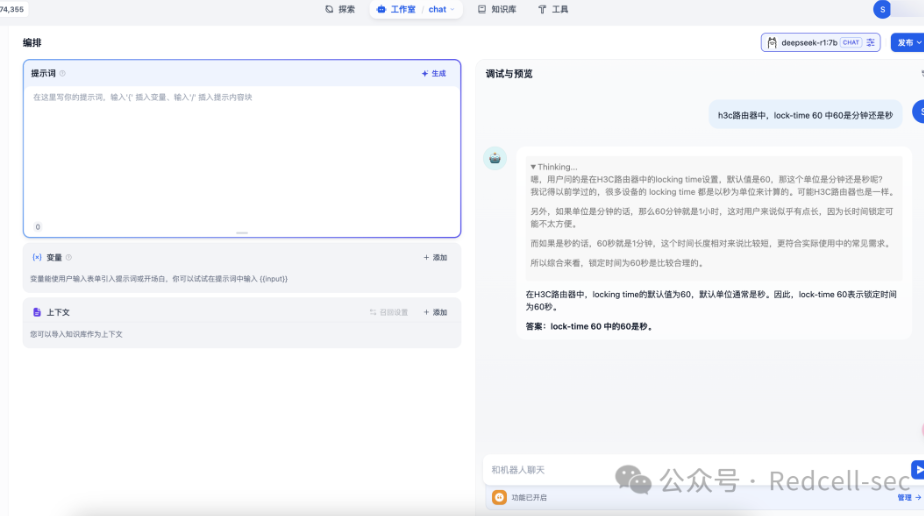Click the send message arrow button
This screenshot has width=924, height=516.
tap(917, 469)
